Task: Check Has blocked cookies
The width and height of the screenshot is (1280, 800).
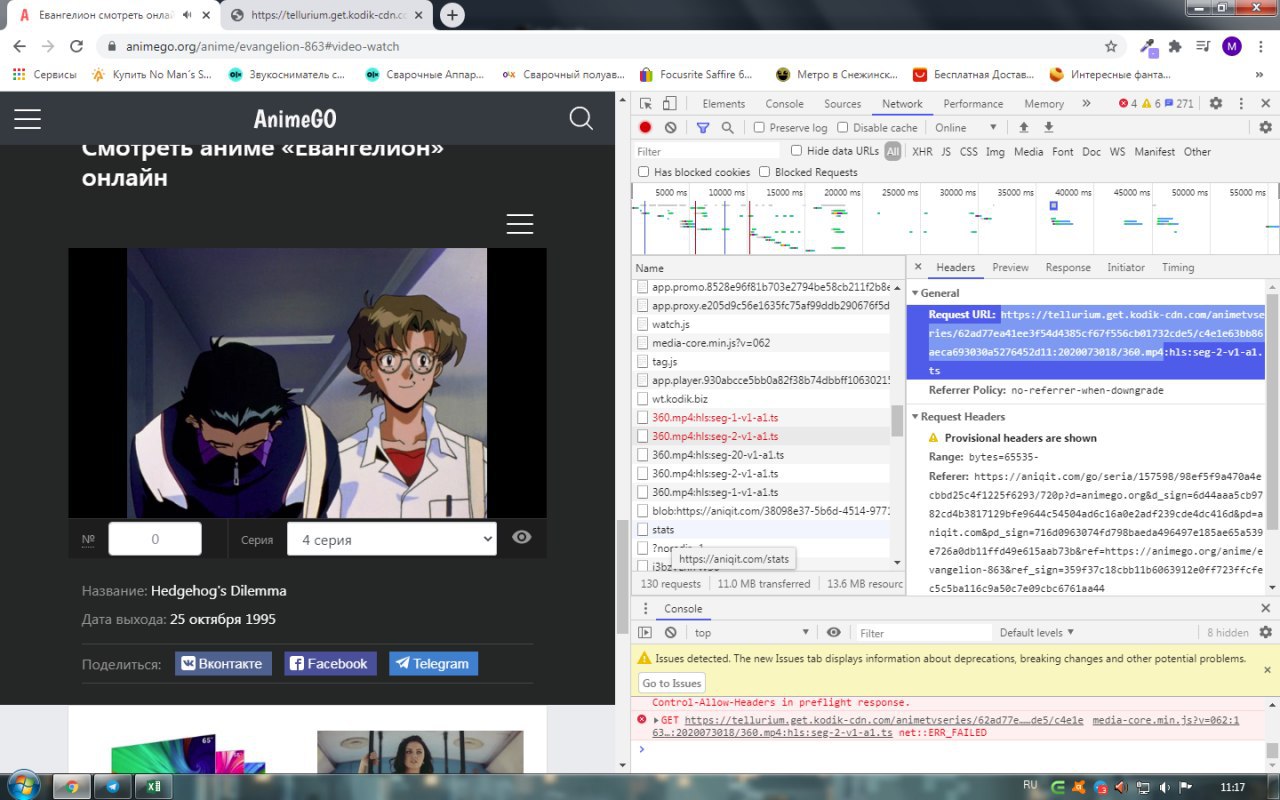Action: 644,172
